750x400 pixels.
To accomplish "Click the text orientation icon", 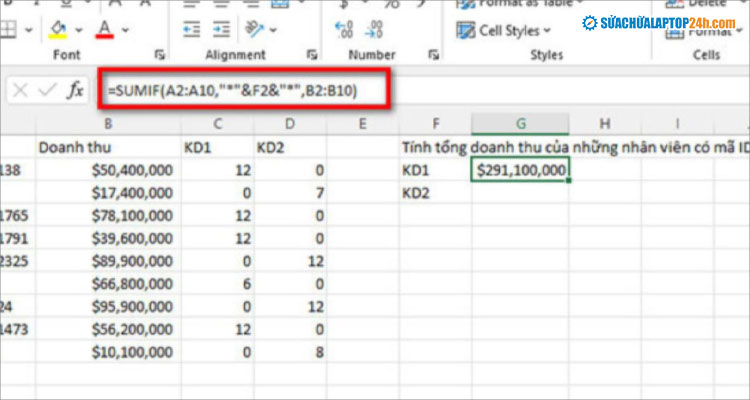I will coord(254,29).
